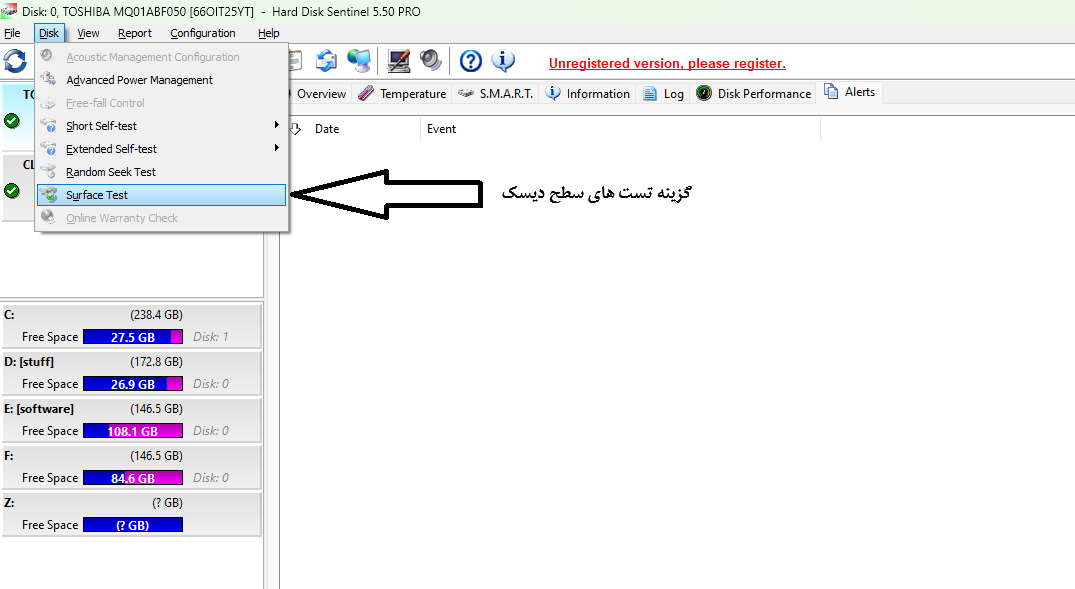1075x589 pixels.
Task: Open the Configuration menu
Action: [202, 33]
